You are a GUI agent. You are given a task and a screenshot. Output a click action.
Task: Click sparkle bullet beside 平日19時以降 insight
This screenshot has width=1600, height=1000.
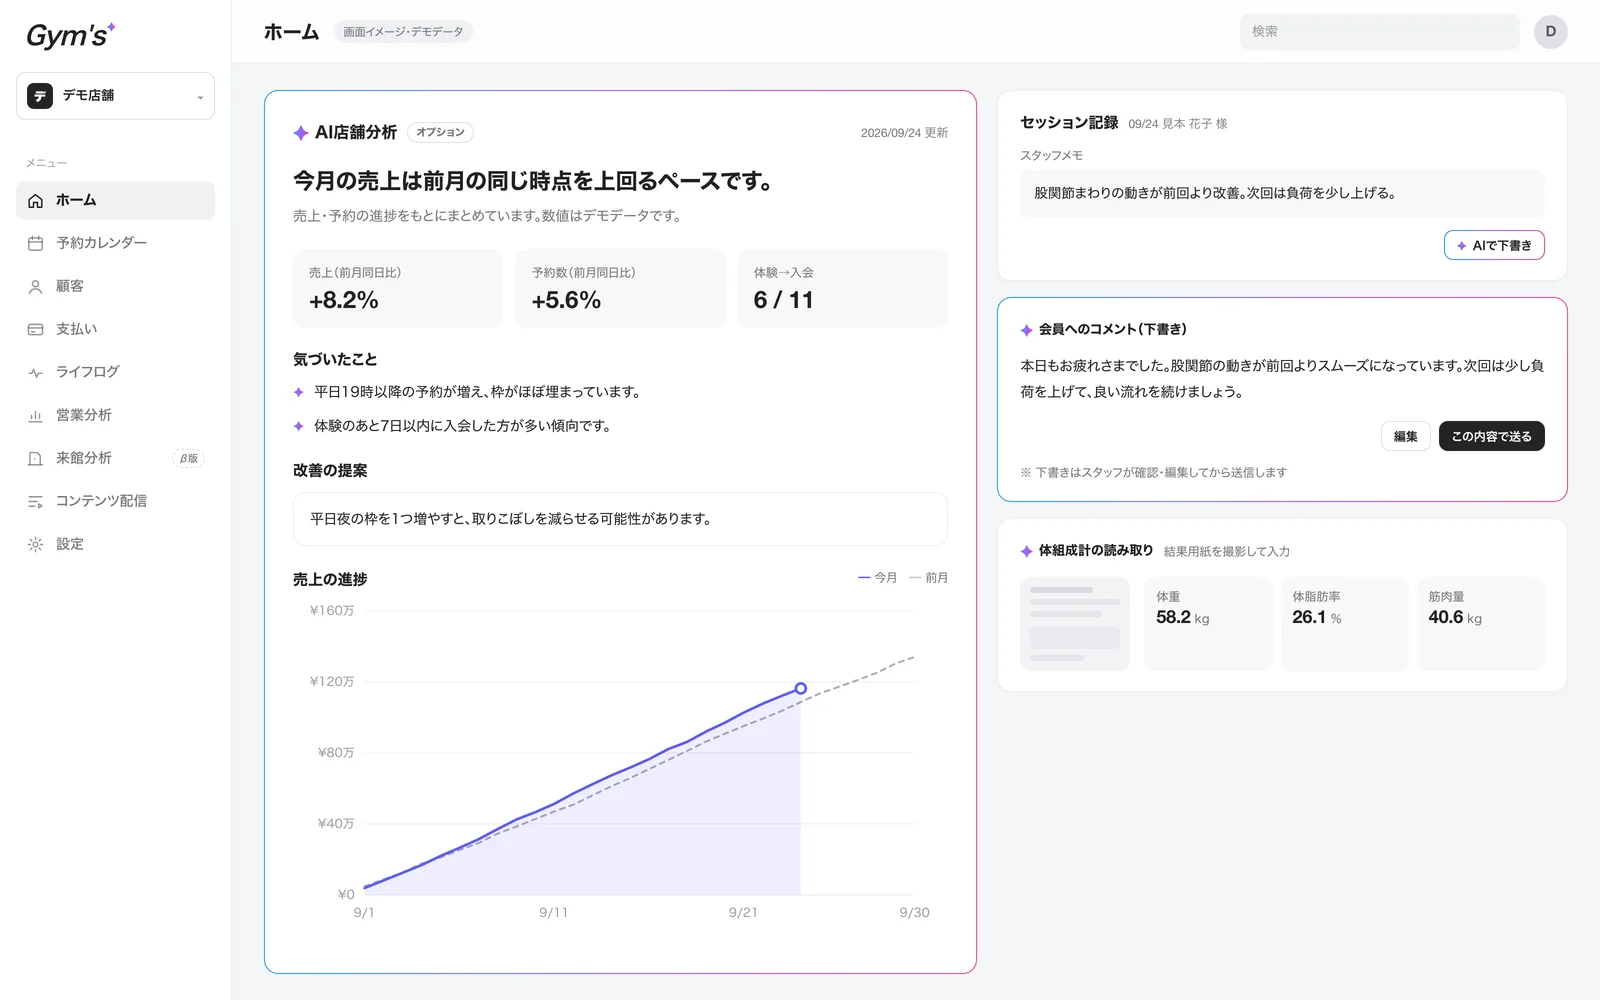coord(298,392)
